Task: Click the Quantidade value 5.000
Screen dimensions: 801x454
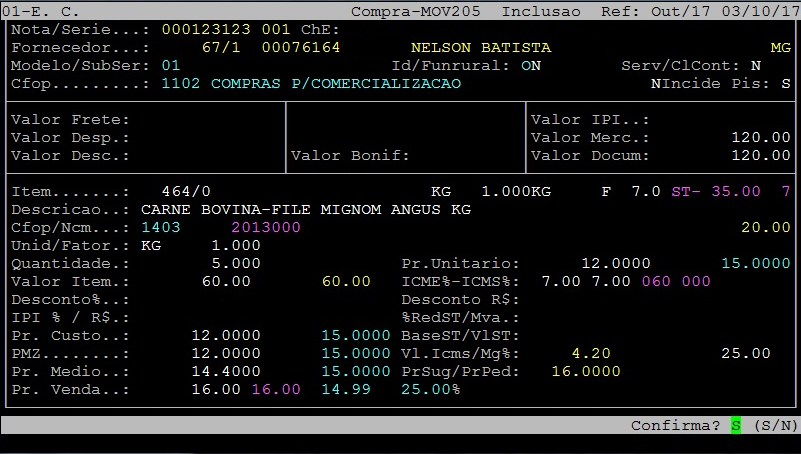Action: click(x=236, y=264)
